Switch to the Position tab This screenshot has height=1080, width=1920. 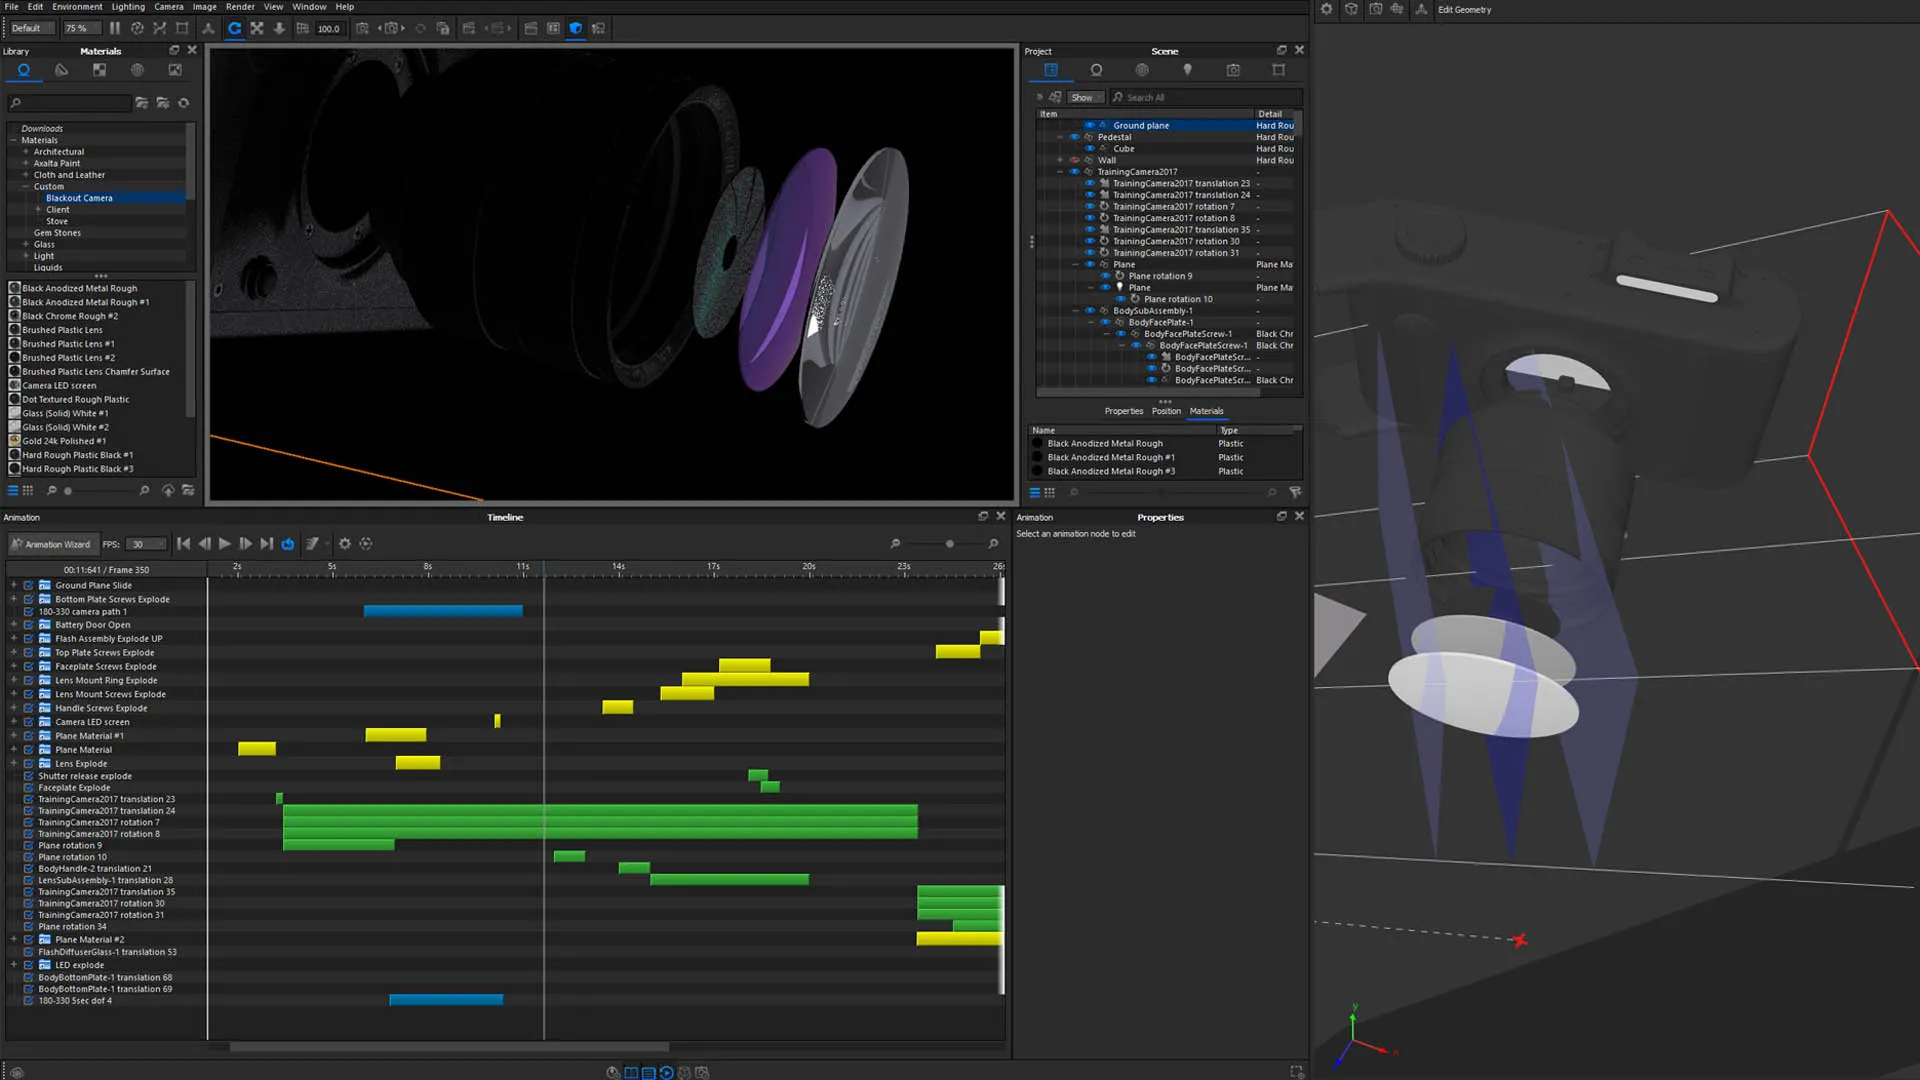1166,411
